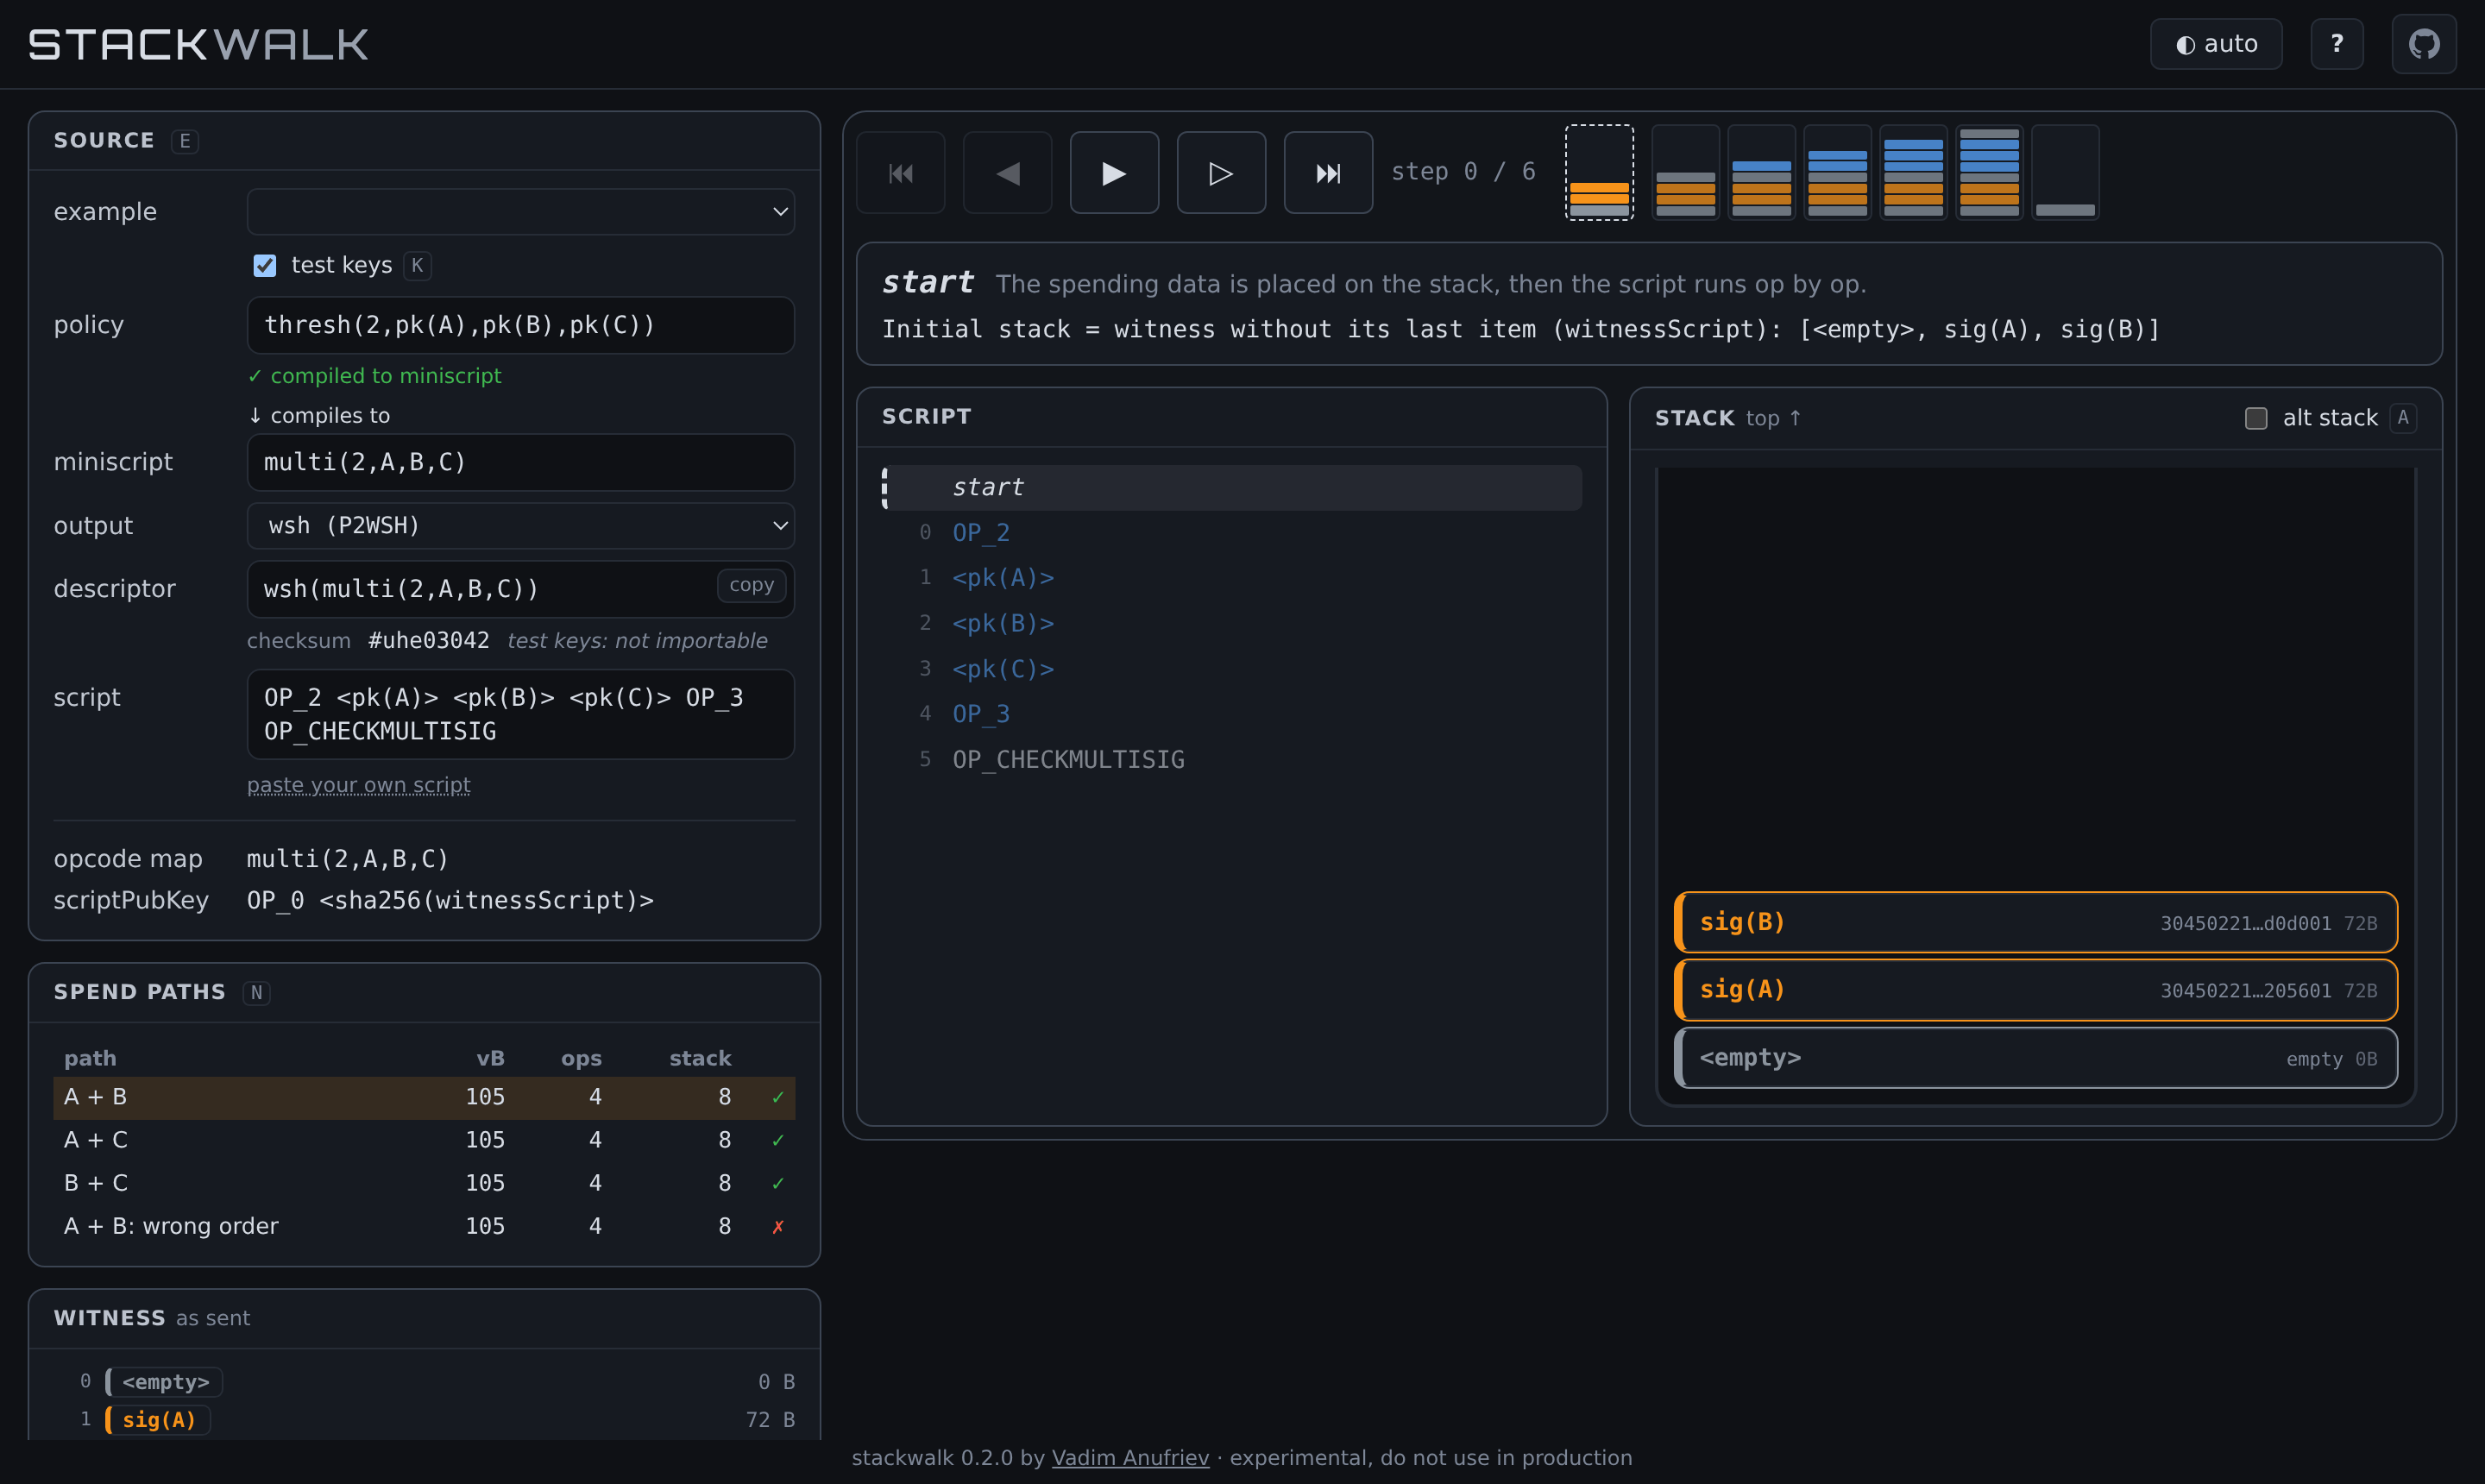Image resolution: width=2485 pixels, height=1484 pixels.
Task: Select the A + B: wrong order path
Action: [x=424, y=1226]
